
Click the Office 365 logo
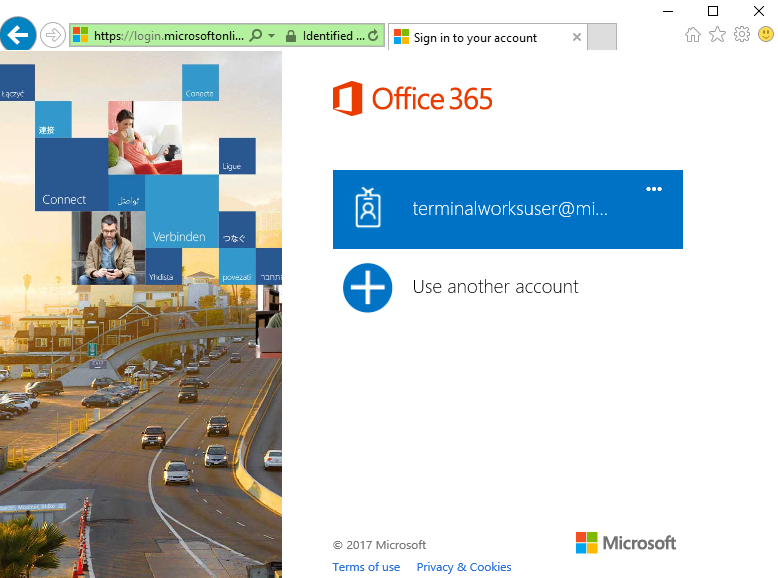pyautogui.click(x=413, y=98)
